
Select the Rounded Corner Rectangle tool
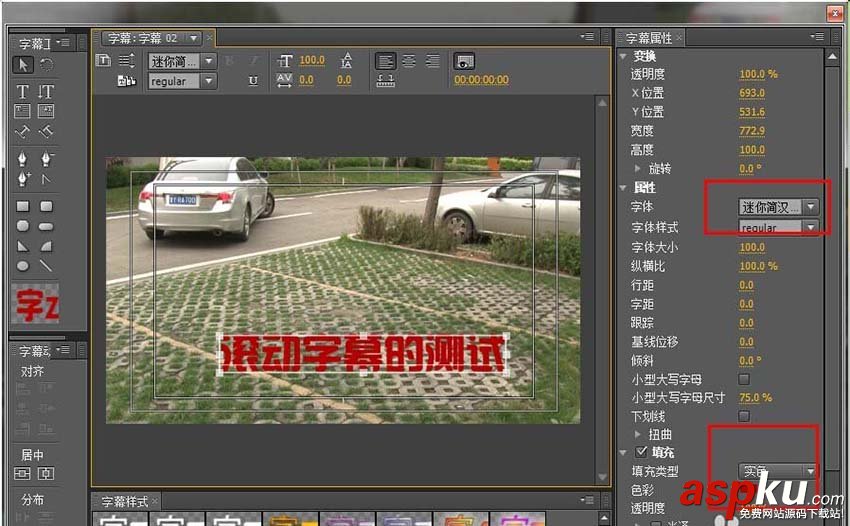(x=46, y=206)
